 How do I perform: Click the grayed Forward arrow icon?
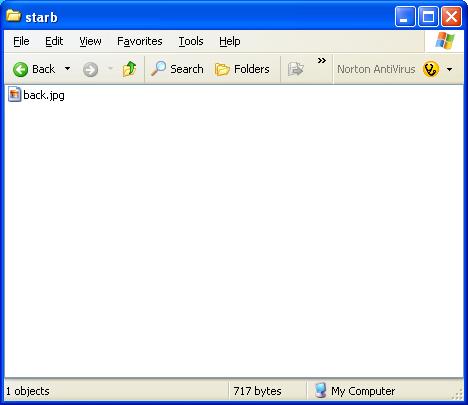(90, 70)
